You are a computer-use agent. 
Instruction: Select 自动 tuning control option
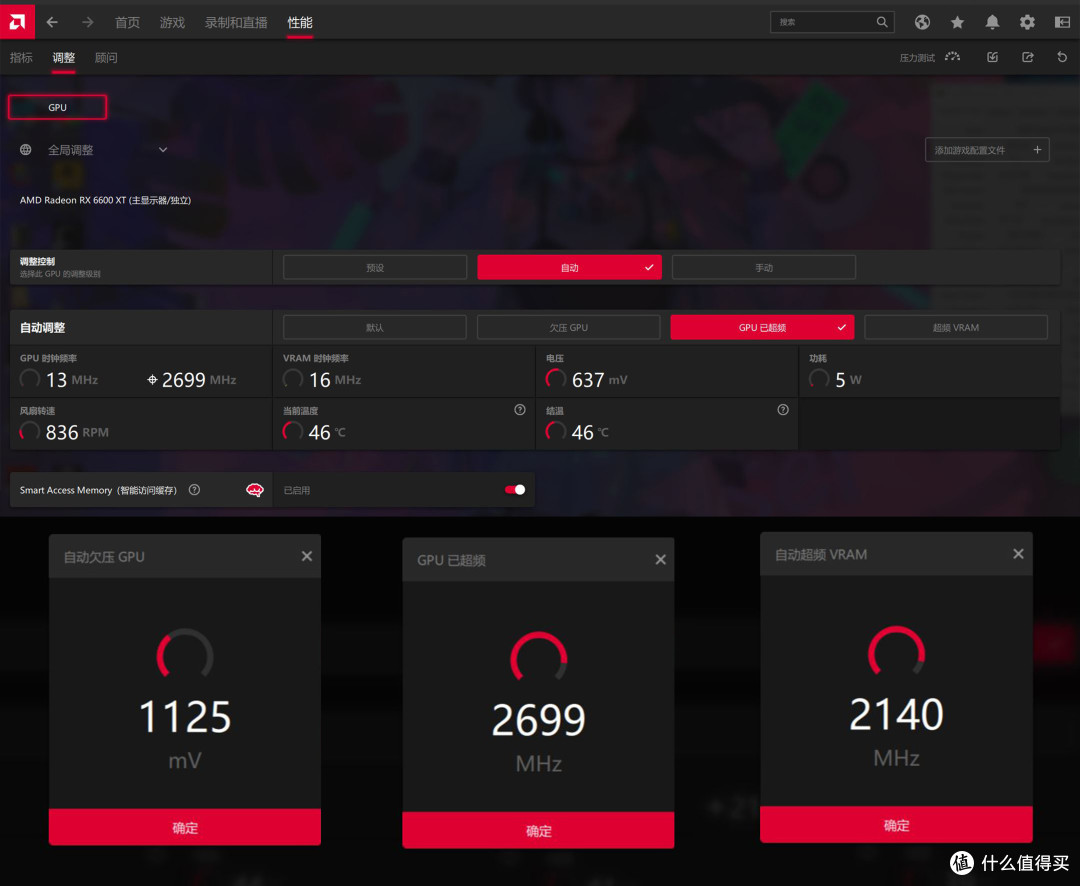[569, 267]
